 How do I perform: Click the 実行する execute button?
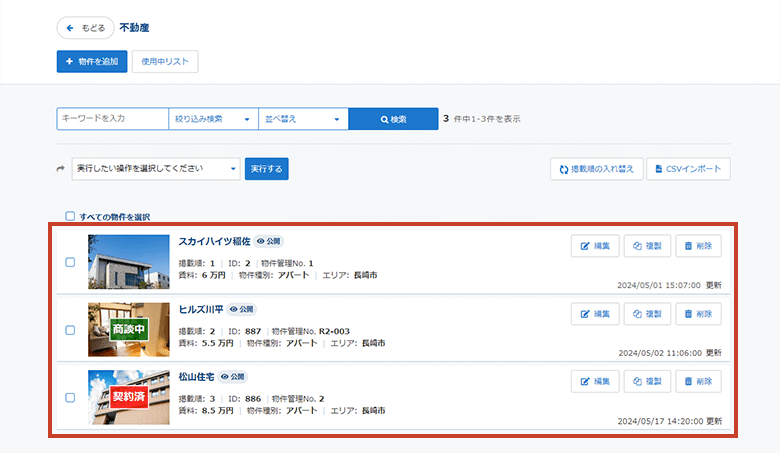[x=266, y=169]
